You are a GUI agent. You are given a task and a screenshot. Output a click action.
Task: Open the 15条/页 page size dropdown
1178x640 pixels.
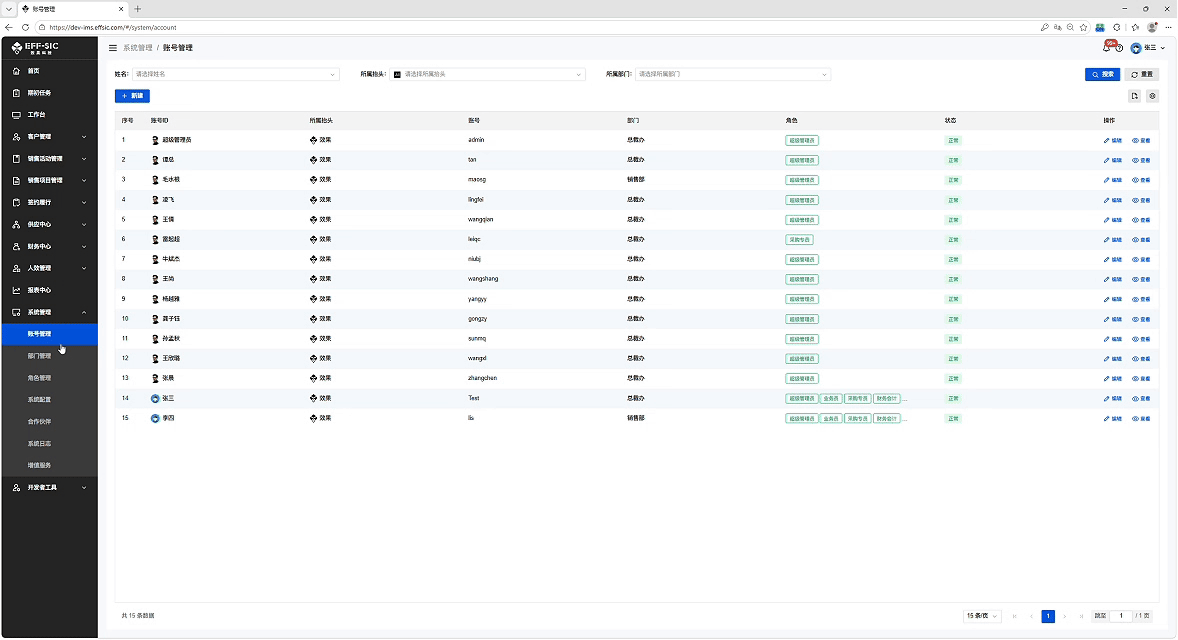click(x=982, y=616)
